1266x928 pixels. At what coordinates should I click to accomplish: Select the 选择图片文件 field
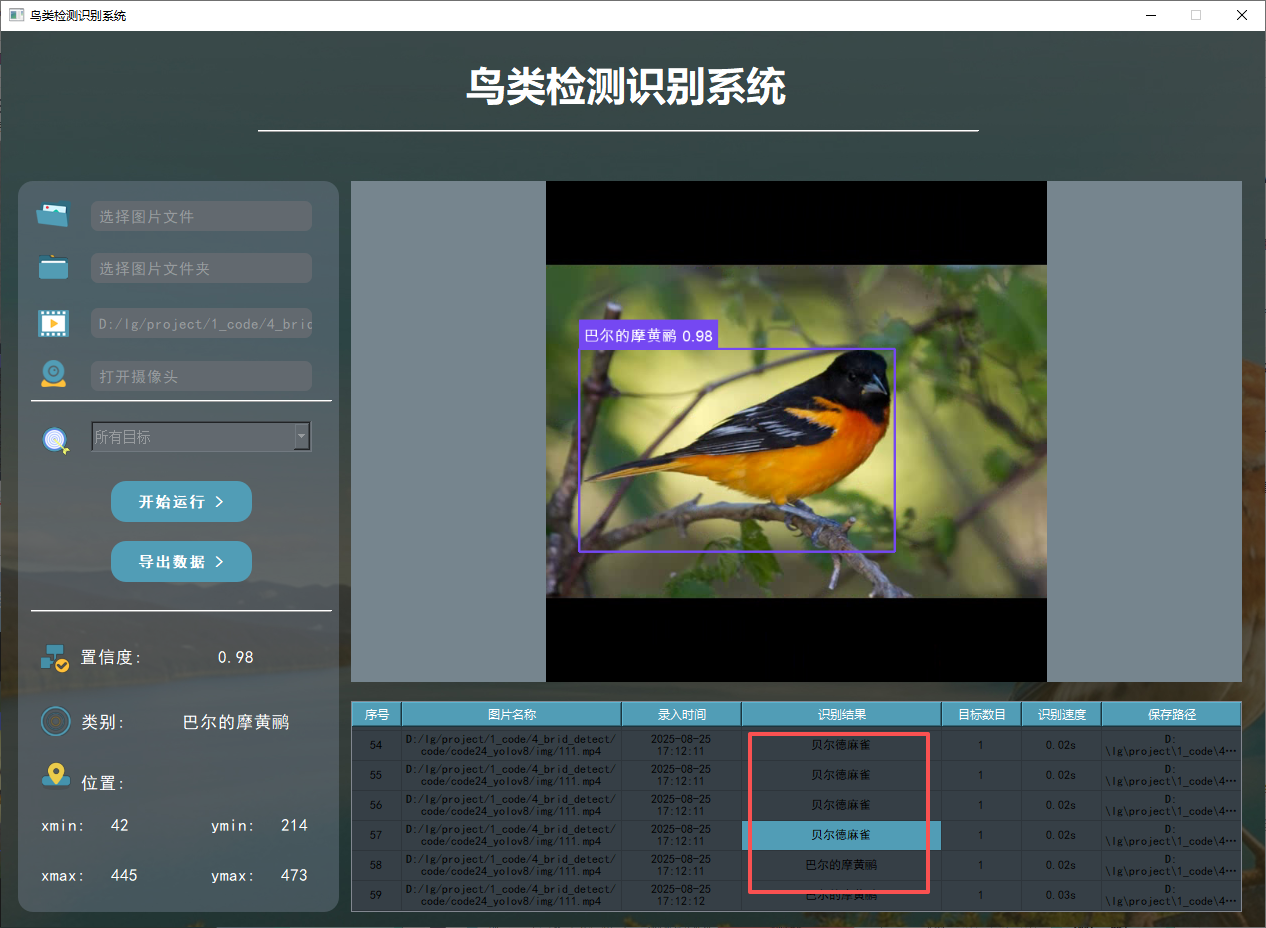point(201,216)
